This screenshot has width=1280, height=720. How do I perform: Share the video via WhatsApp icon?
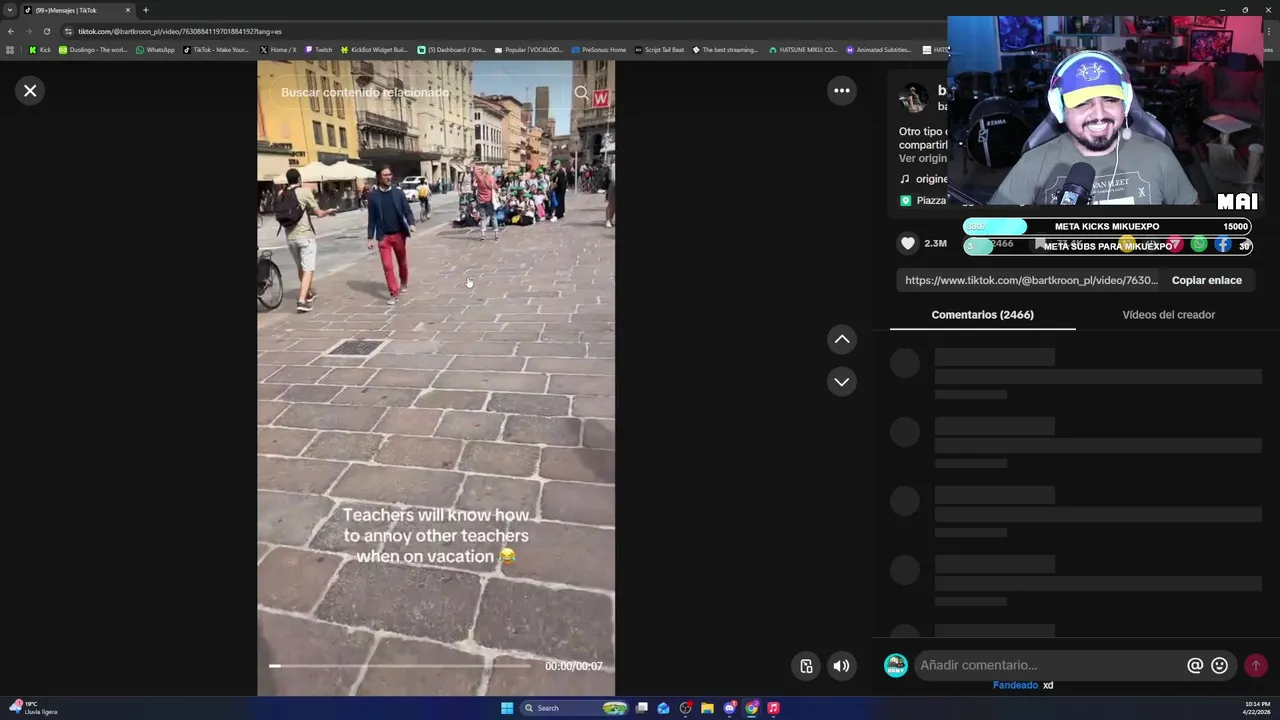[x=1199, y=244]
